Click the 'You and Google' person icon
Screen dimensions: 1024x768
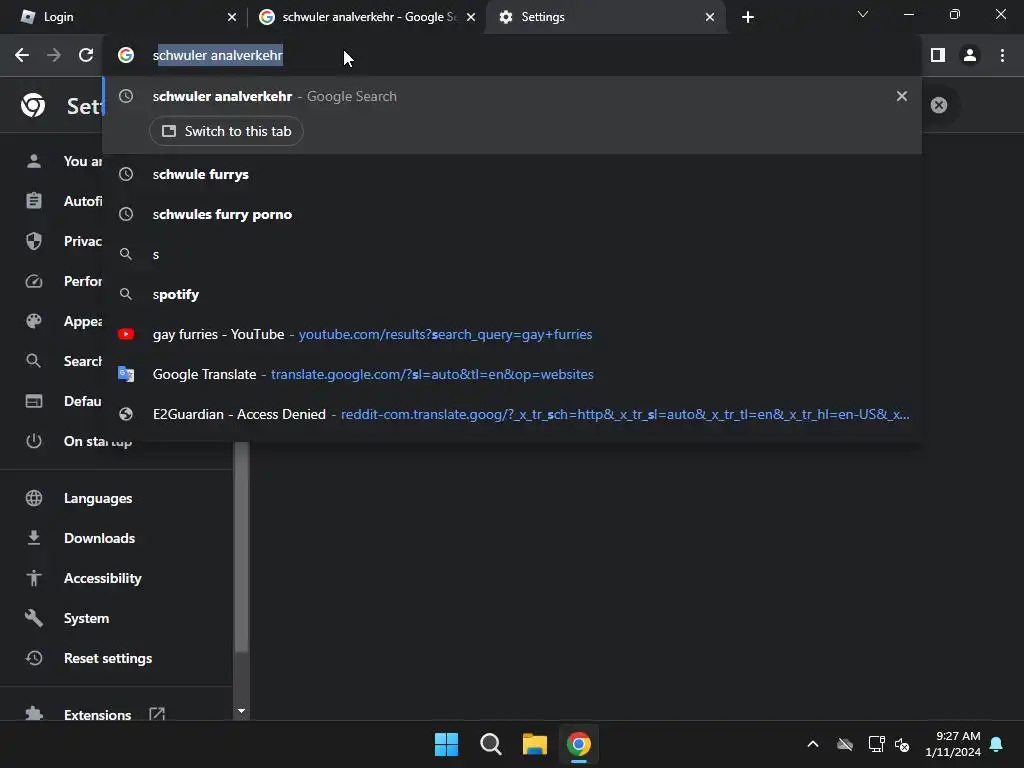[x=34, y=161]
